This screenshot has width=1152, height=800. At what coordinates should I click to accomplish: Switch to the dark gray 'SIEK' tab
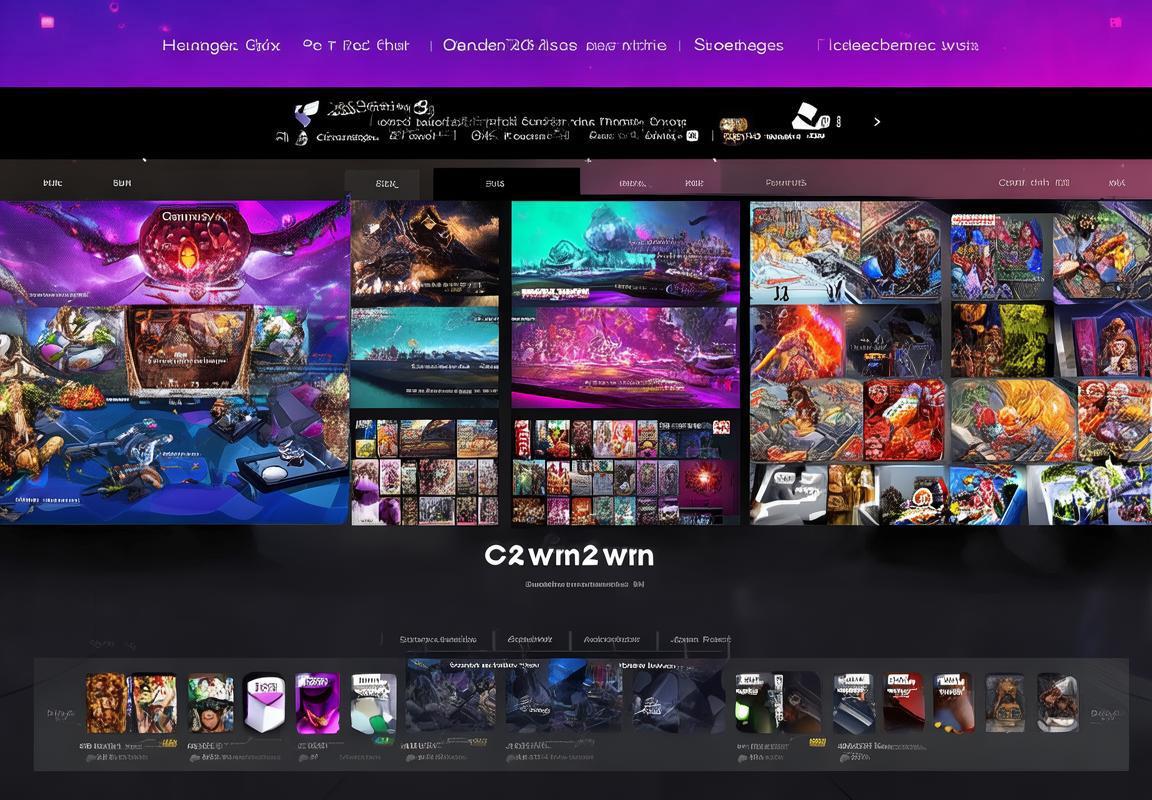(382, 184)
